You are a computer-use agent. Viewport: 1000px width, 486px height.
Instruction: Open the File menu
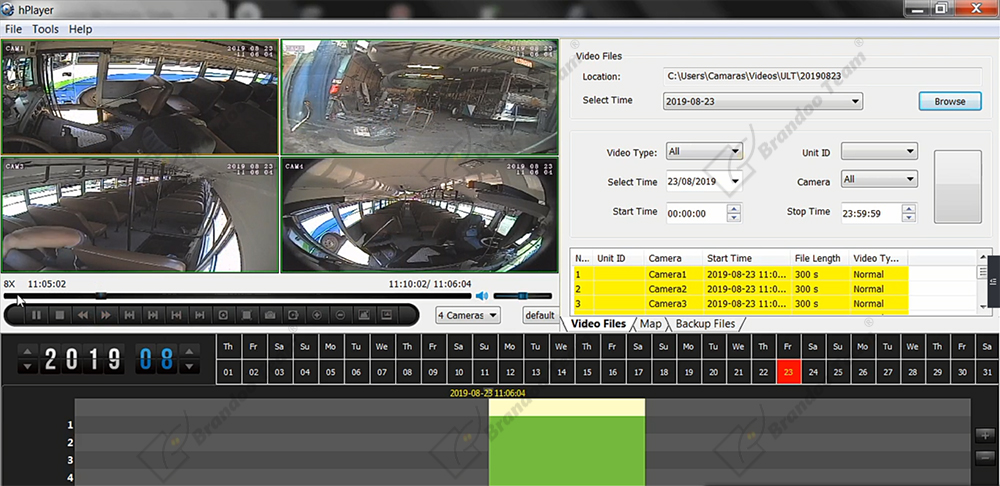pyautogui.click(x=13, y=30)
